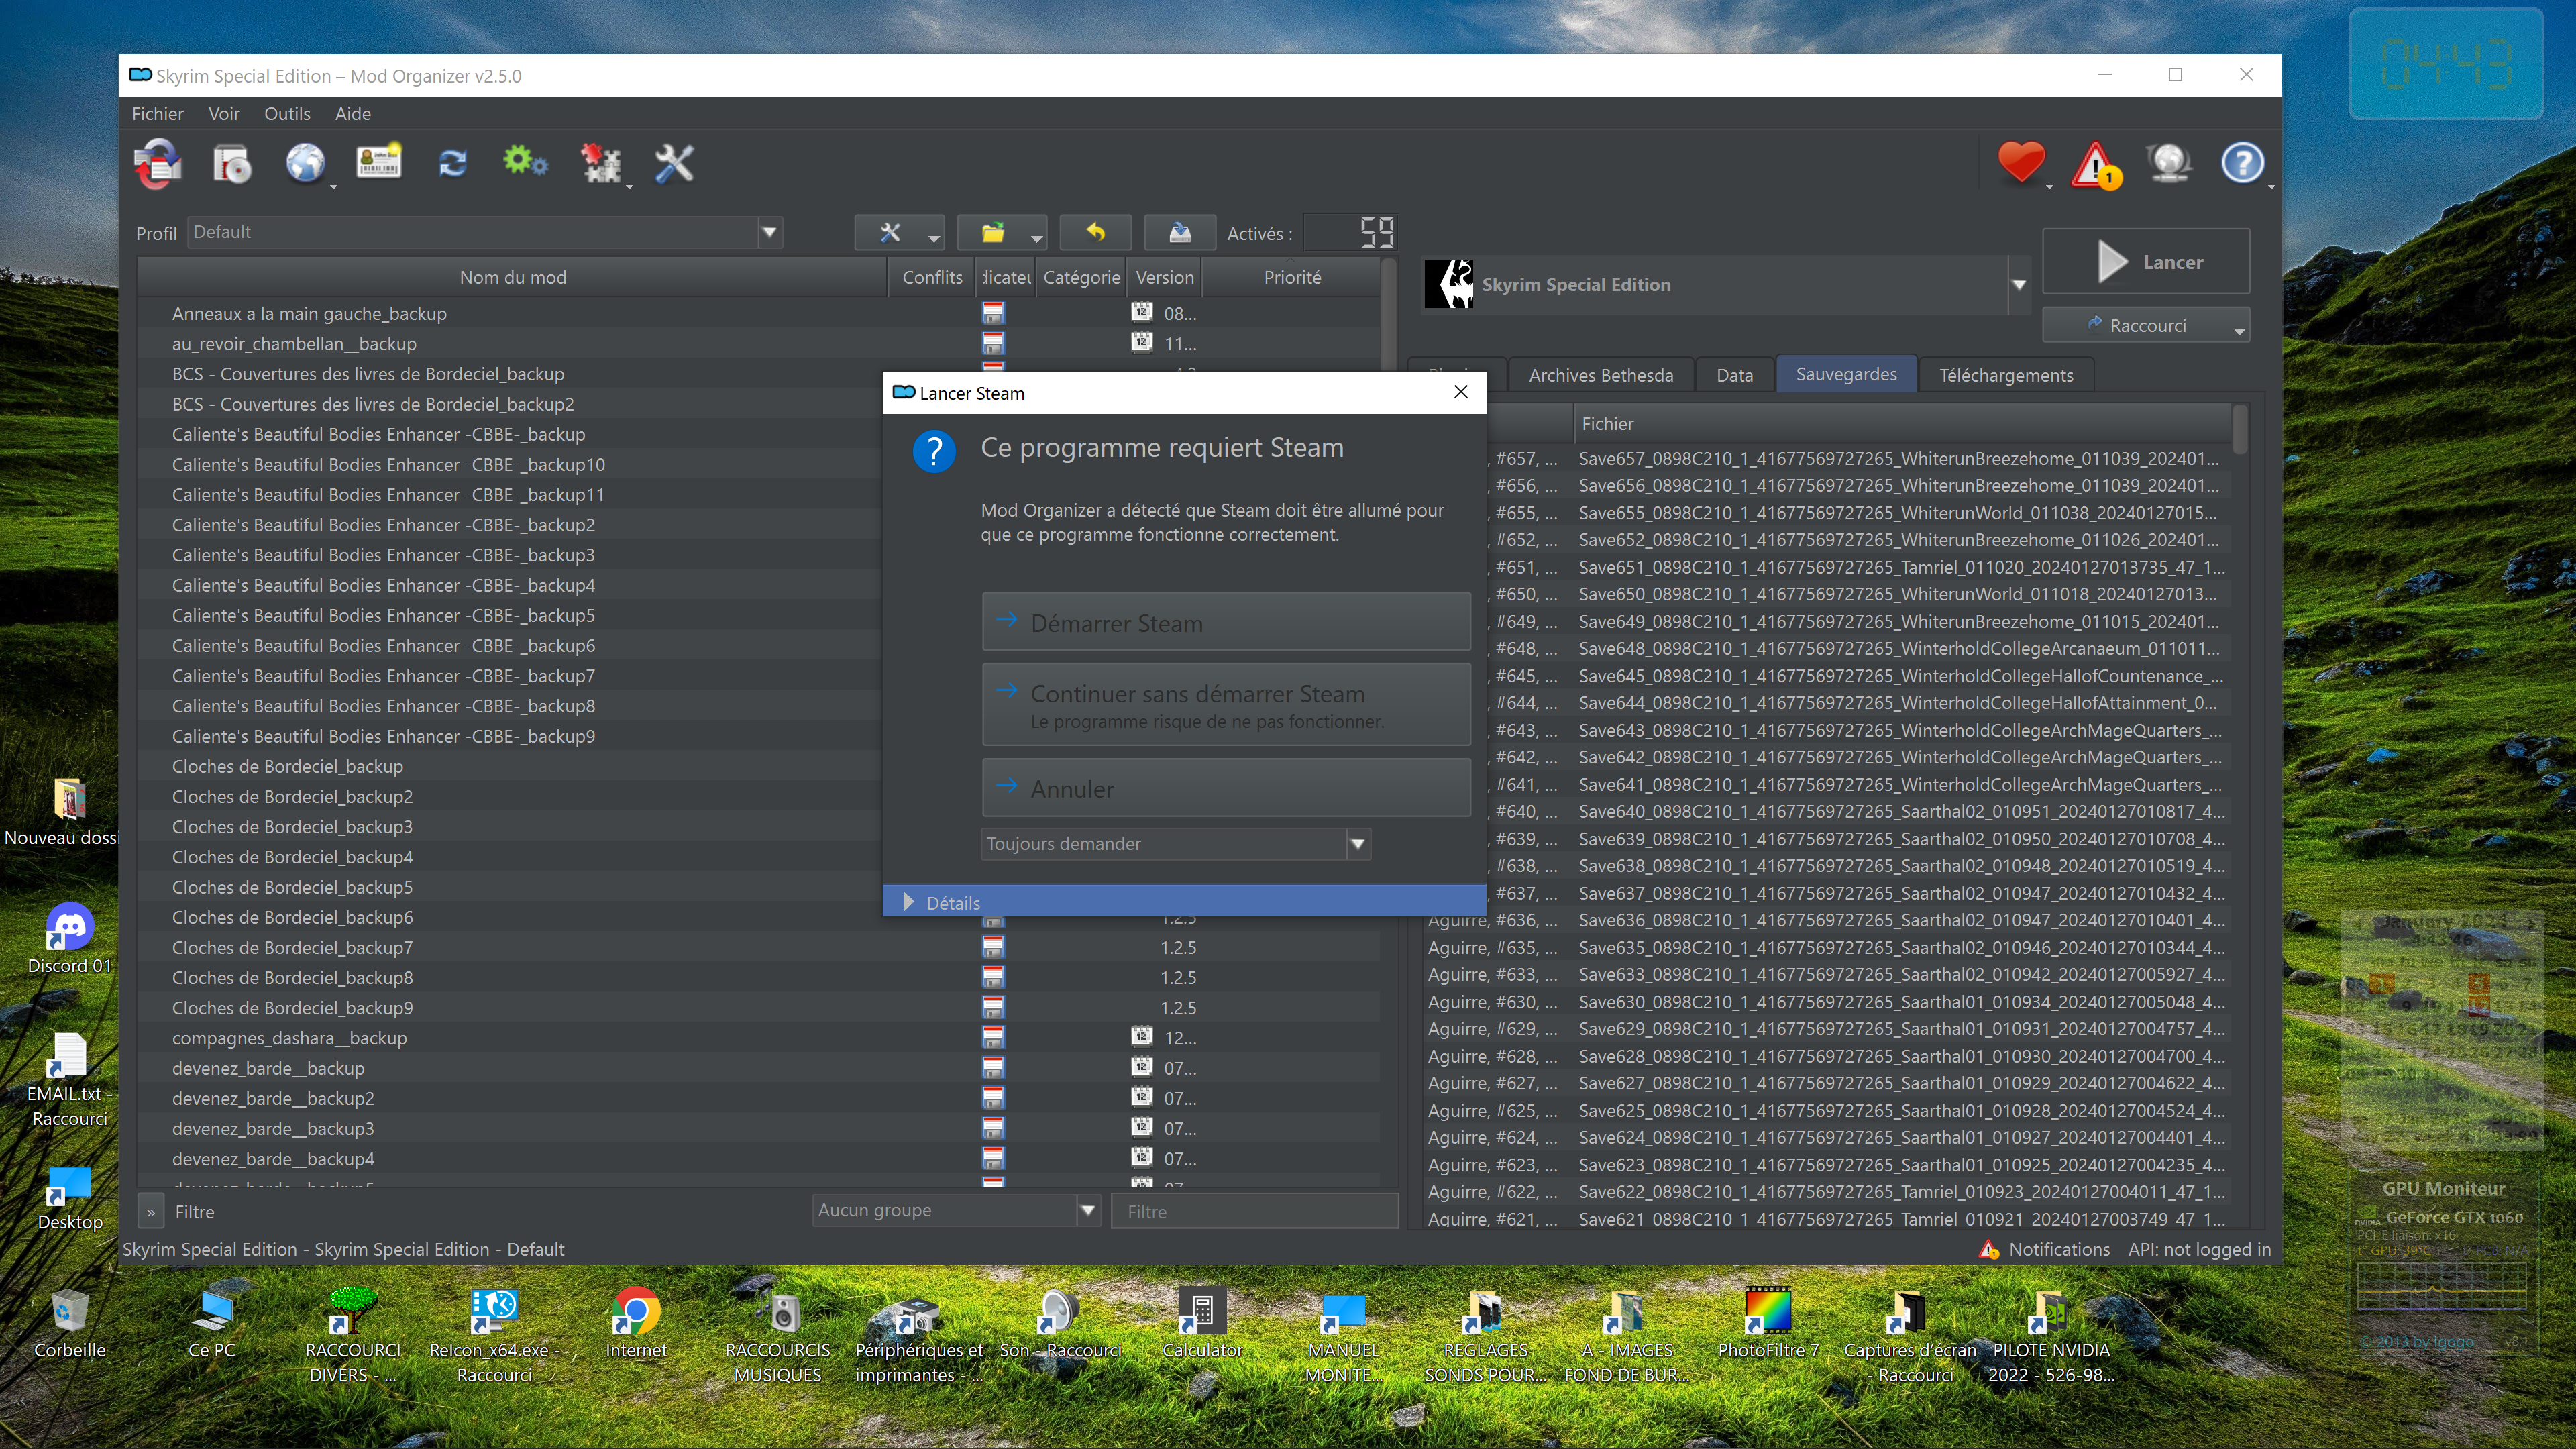Image resolution: width=2576 pixels, height=1449 pixels.
Task: Click flag icon in compagnes_dashara__backup row
Action: click(993, 1037)
